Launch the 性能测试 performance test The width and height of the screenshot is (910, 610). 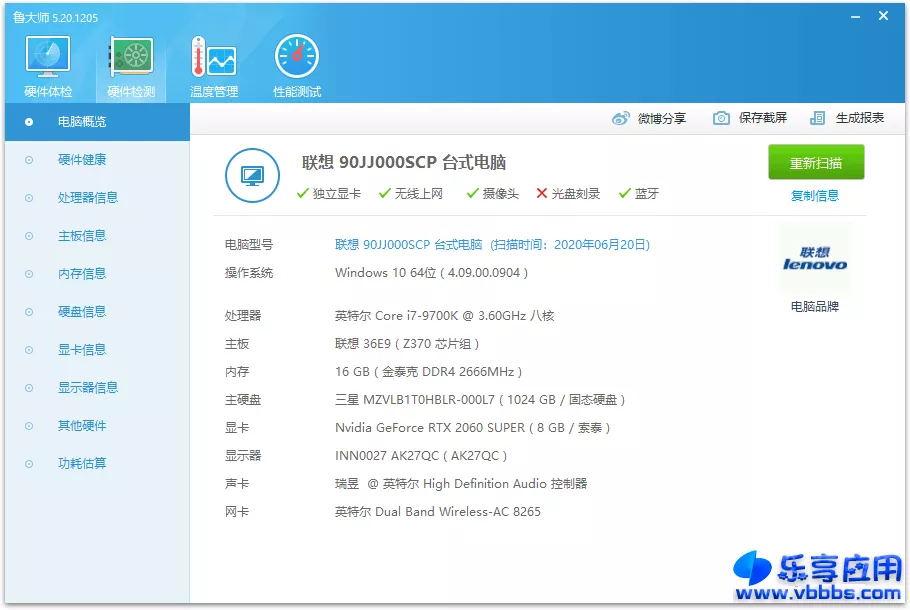click(x=295, y=62)
